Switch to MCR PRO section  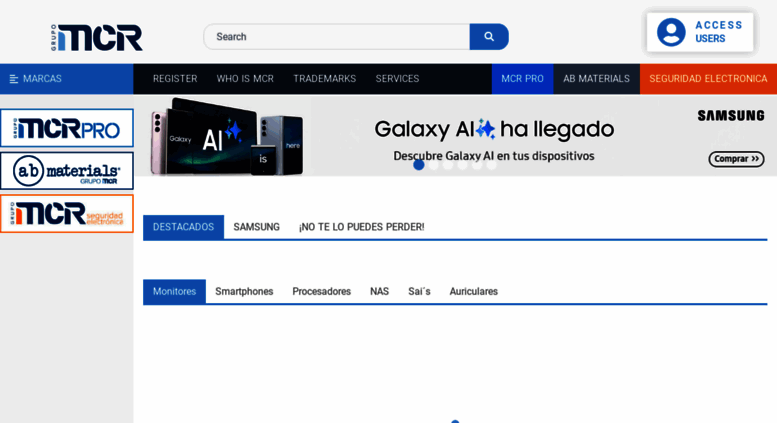coord(522,79)
